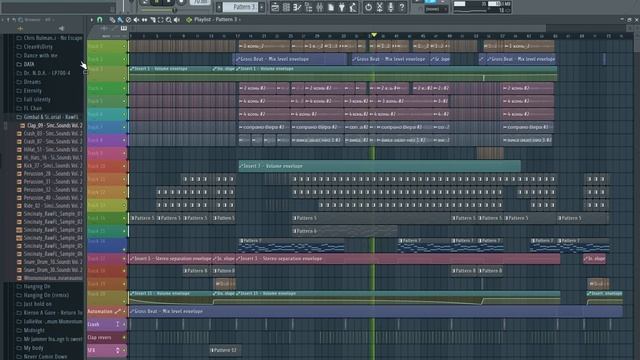
Task: Select the Mute tool in Playlist toolbar
Action: 136,20
